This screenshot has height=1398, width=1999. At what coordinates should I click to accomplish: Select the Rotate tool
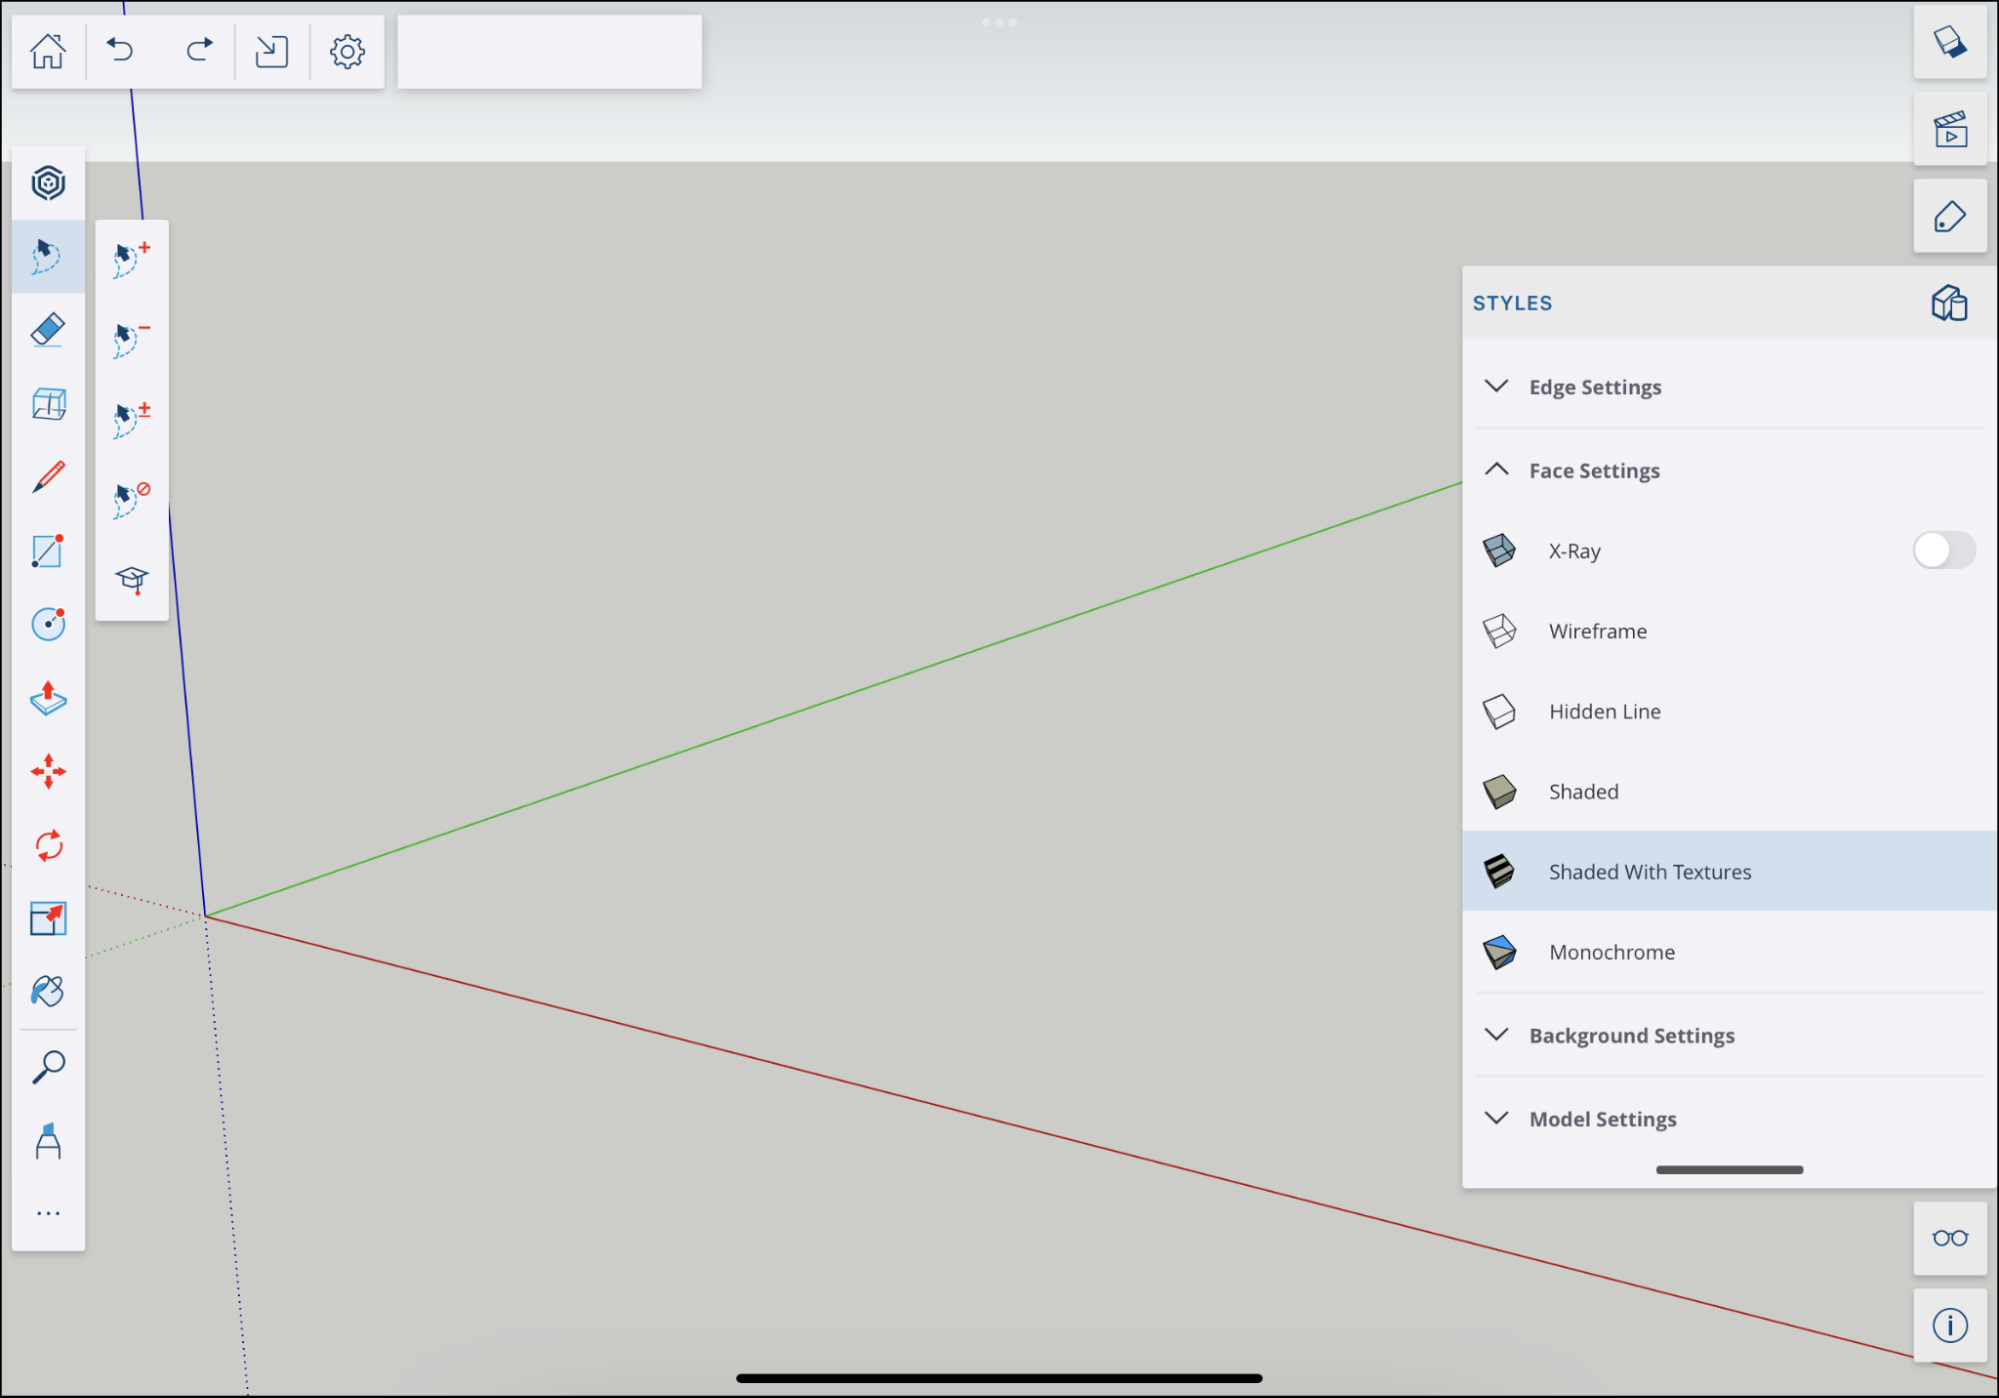point(48,845)
